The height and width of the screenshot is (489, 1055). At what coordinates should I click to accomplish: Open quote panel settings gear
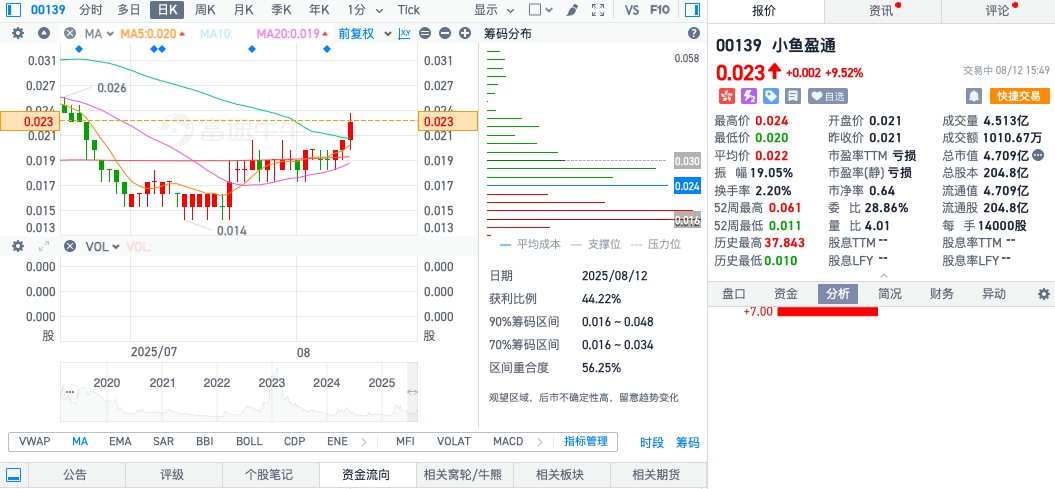pyautogui.click(x=1044, y=294)
